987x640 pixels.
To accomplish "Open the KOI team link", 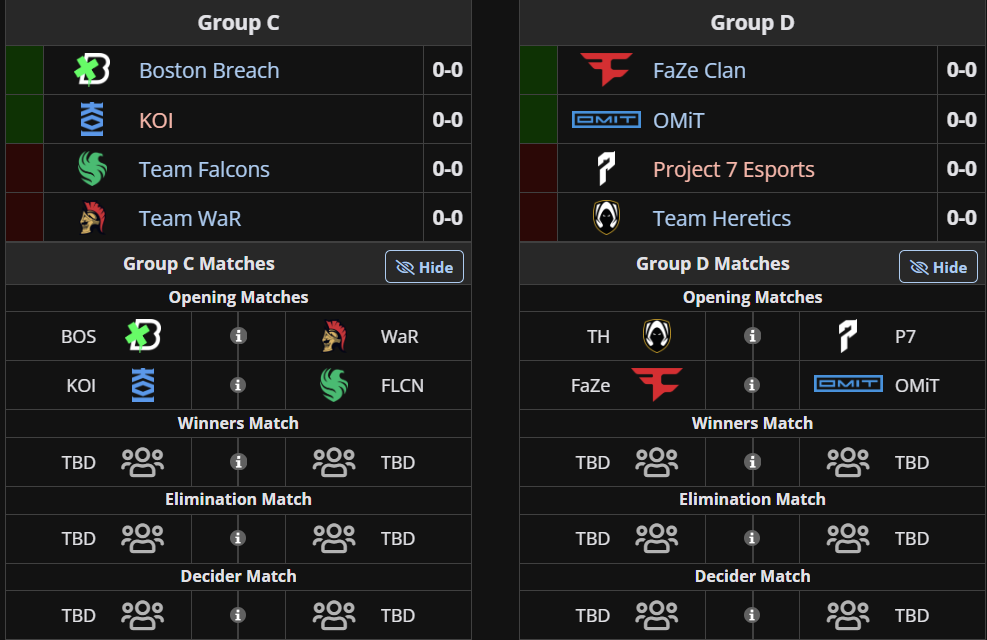I will [x=156, y=120].
